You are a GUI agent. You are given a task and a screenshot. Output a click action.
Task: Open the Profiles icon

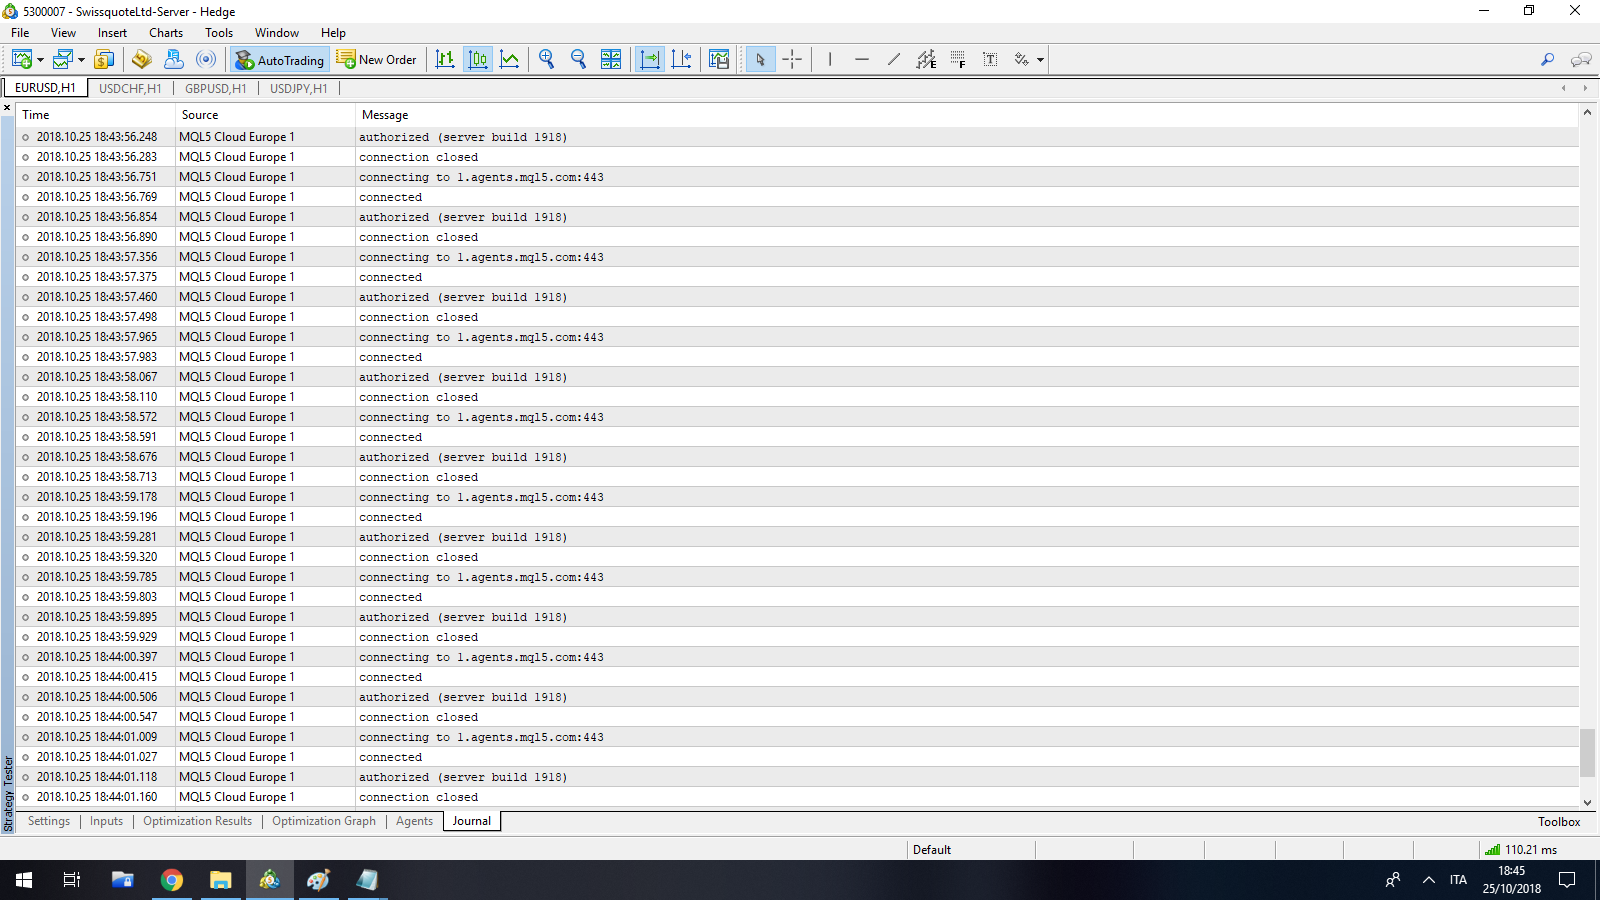[x=64, y=60]
